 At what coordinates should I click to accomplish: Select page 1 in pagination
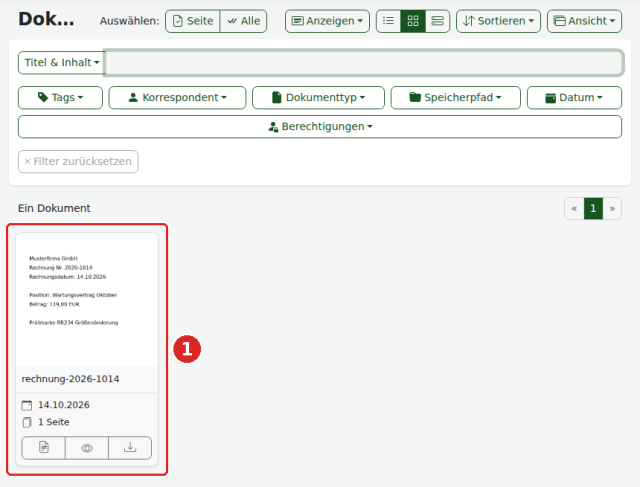click(x=593, y=209)
